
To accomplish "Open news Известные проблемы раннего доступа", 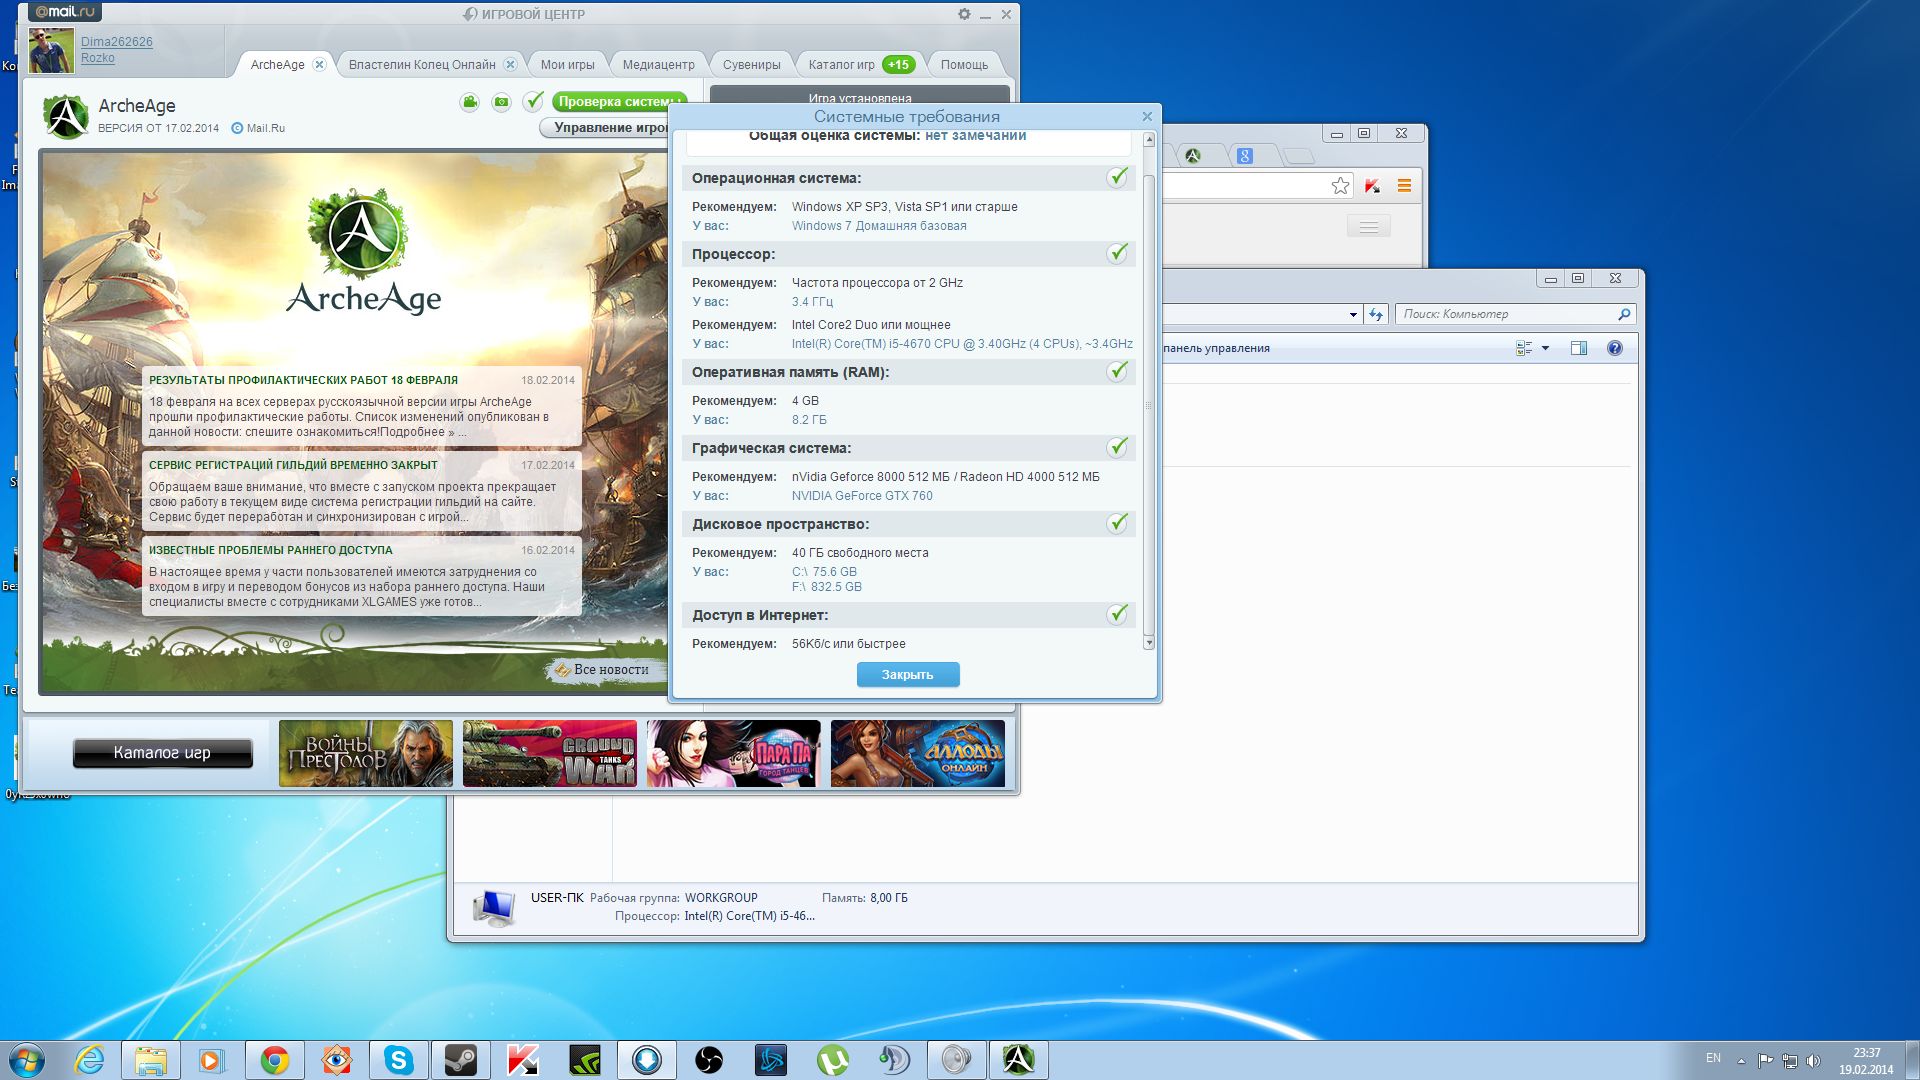I will pyautogui.click(x=362, y=576).
